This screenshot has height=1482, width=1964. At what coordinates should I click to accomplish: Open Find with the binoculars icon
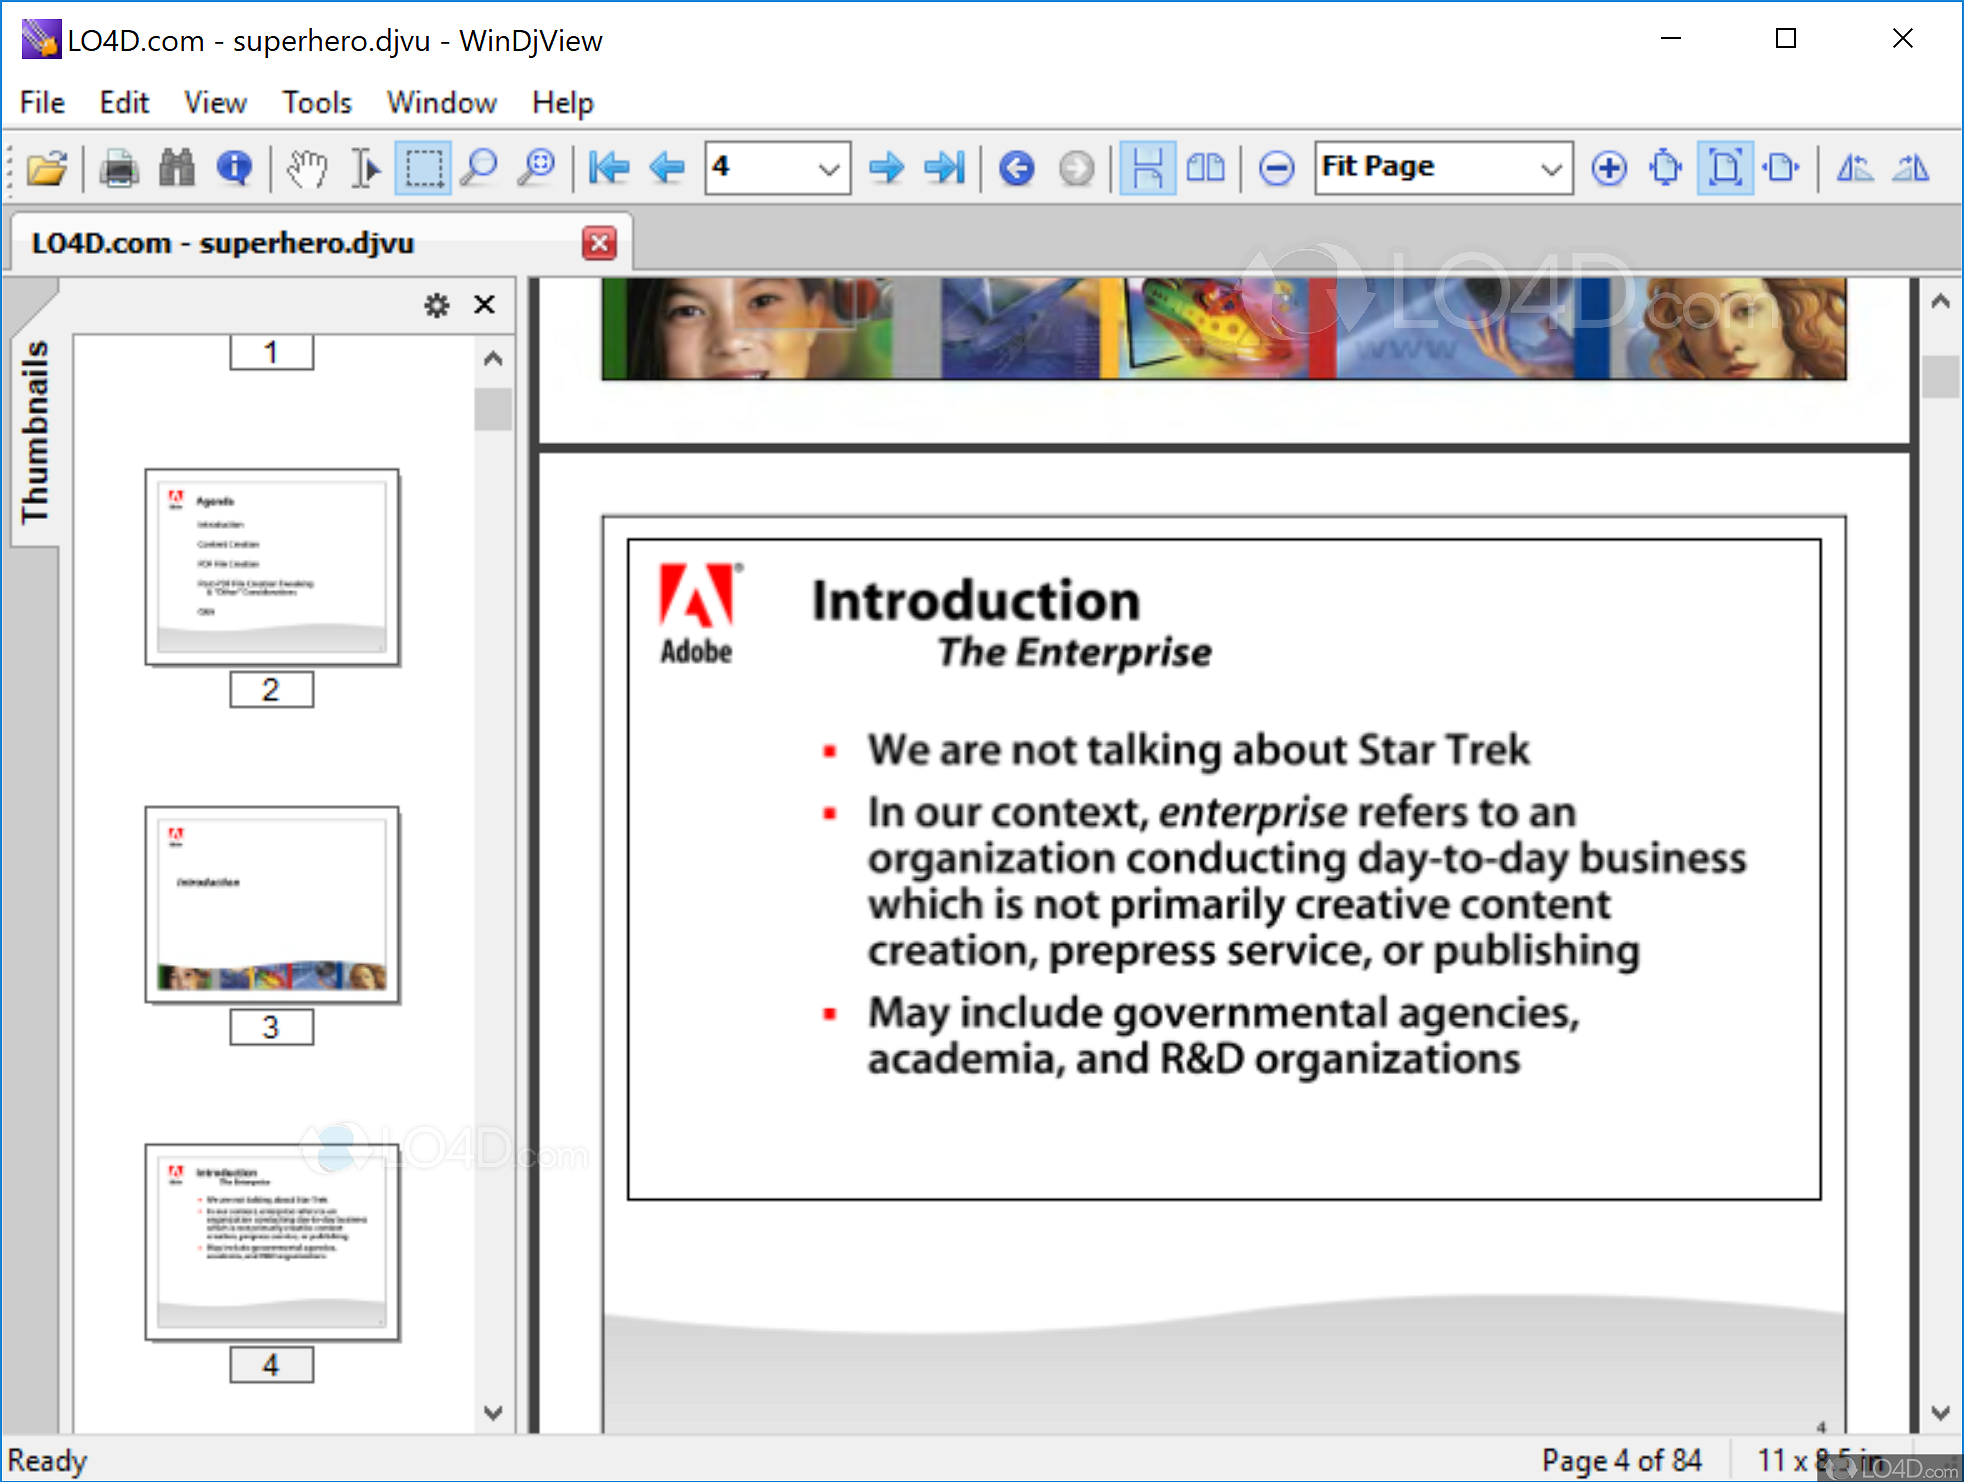[x=177, y=168]
